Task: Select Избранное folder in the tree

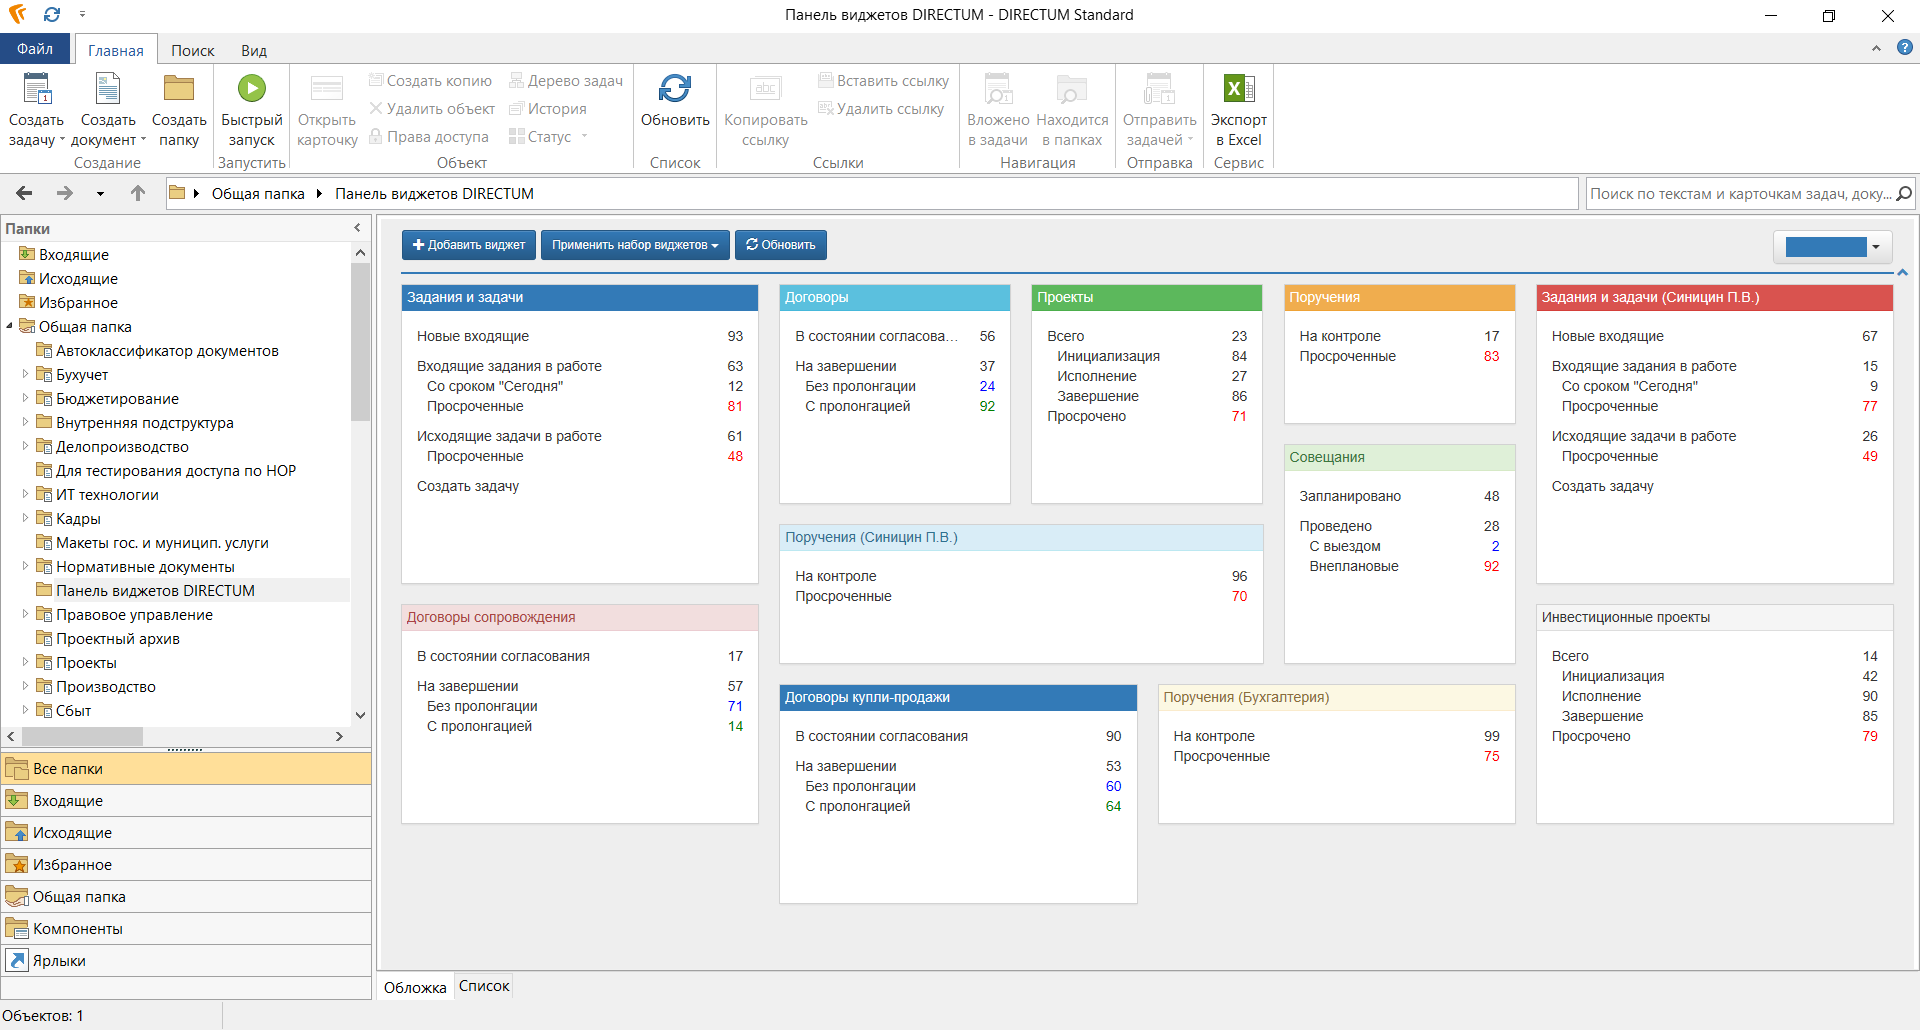Action: [x=78, y=303]
